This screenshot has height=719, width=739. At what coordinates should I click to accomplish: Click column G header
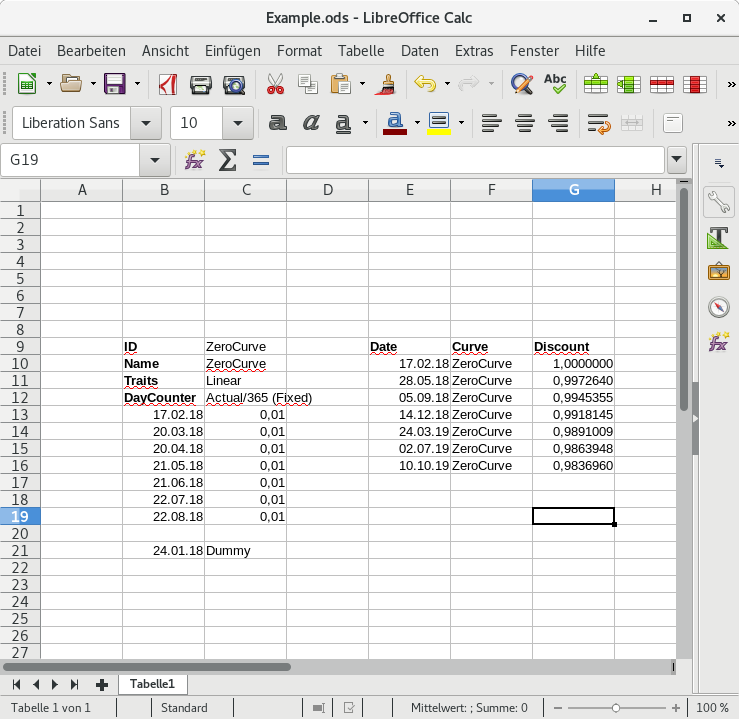tap(574, 190)
